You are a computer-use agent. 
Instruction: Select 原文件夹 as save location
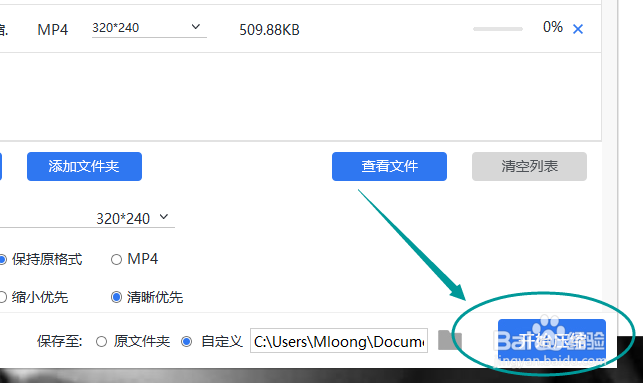tap(101, 341)
